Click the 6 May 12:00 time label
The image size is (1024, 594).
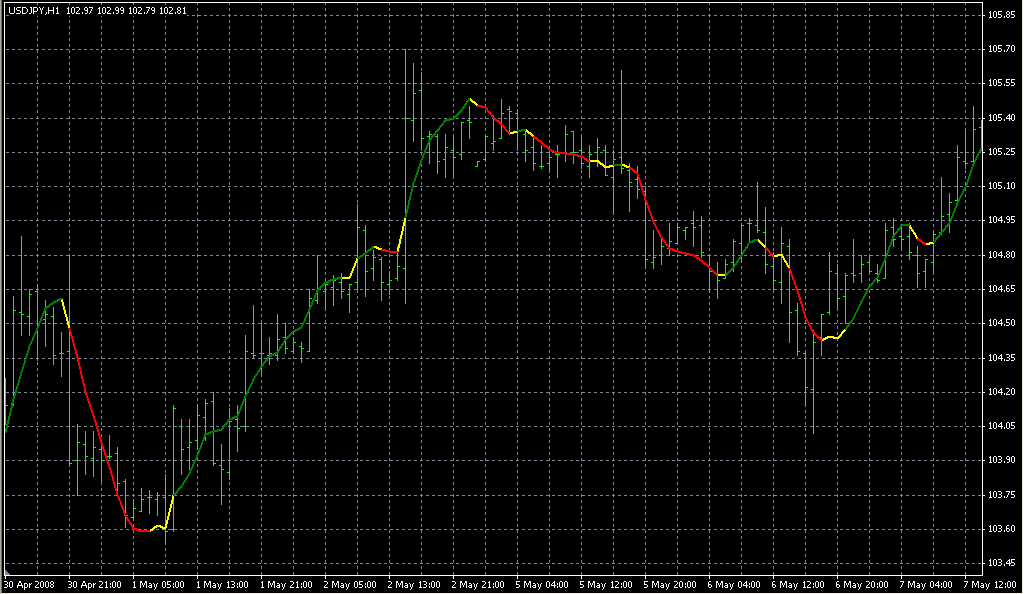click(798, 584)
